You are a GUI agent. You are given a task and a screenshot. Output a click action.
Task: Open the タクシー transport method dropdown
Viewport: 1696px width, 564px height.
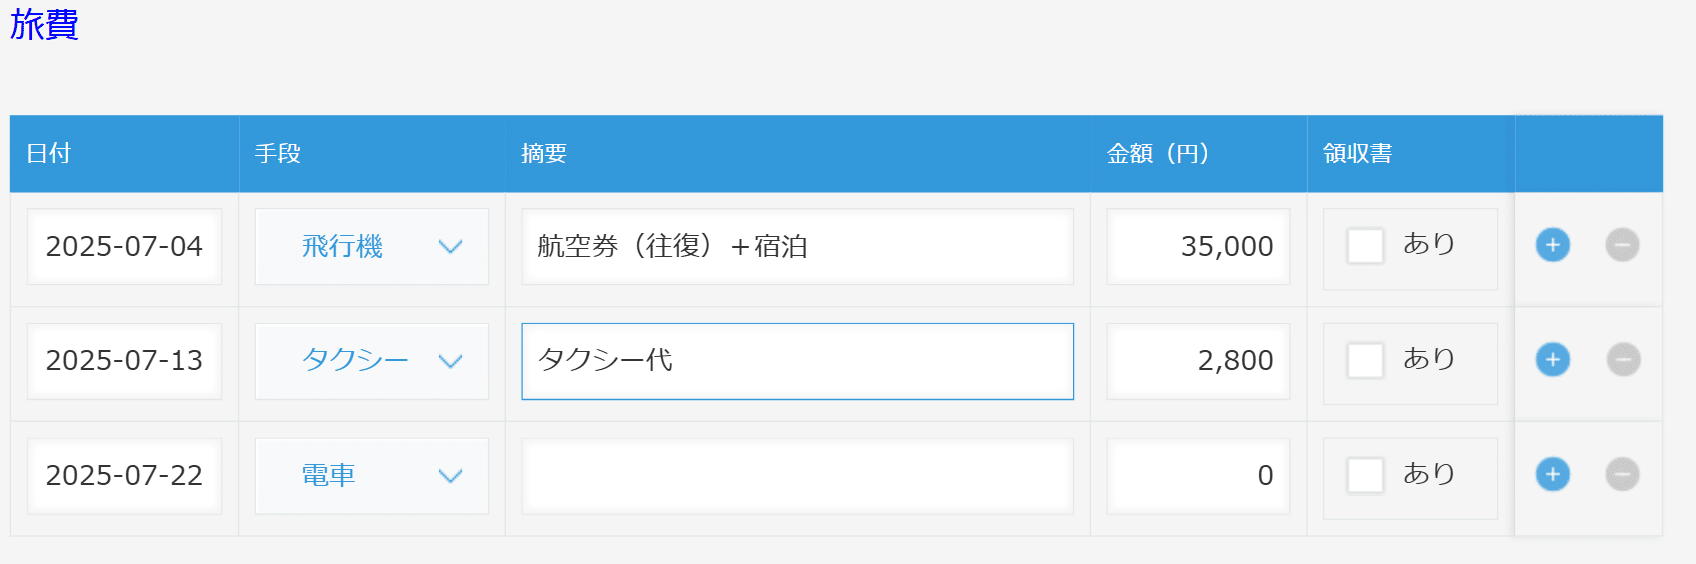tap(372, 361)
